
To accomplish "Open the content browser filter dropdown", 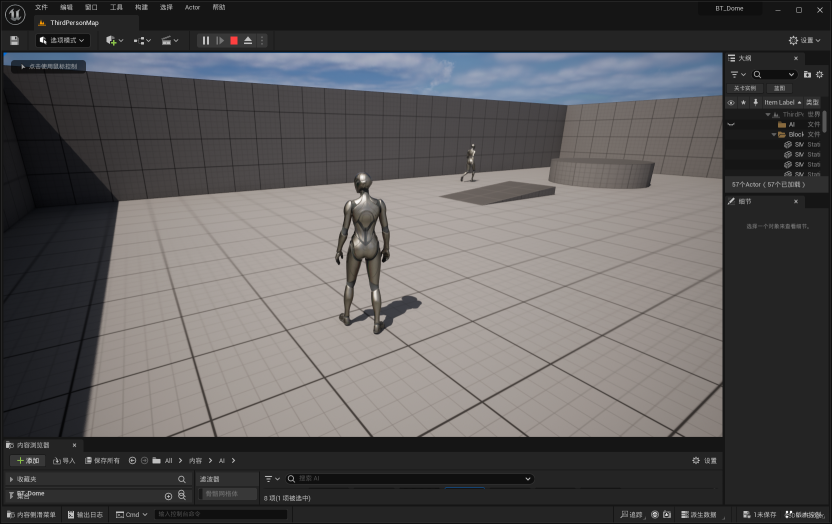I will click(x=272, y=479).
